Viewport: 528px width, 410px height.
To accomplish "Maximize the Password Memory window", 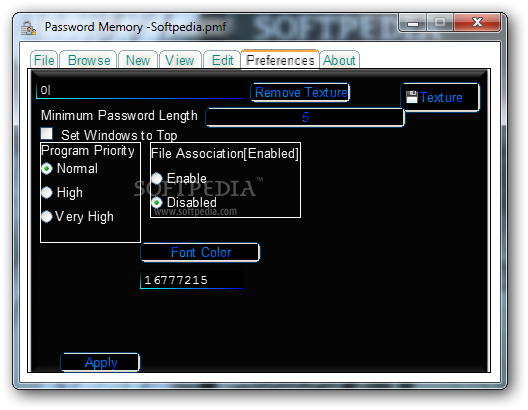I will point(440,23).
